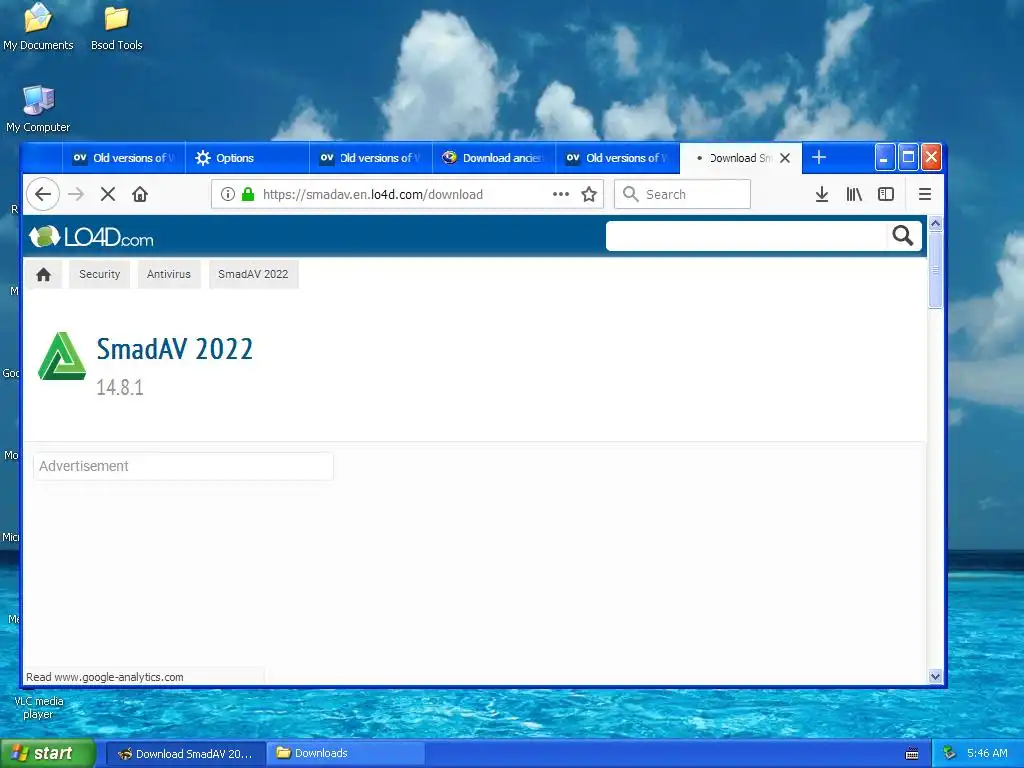Switch to the third Old versions tab

pos(618,158)
